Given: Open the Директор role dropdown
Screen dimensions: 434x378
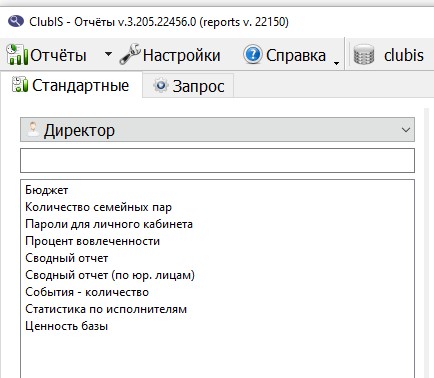Looking at the screenshot, I should click(x=217, y=130).
